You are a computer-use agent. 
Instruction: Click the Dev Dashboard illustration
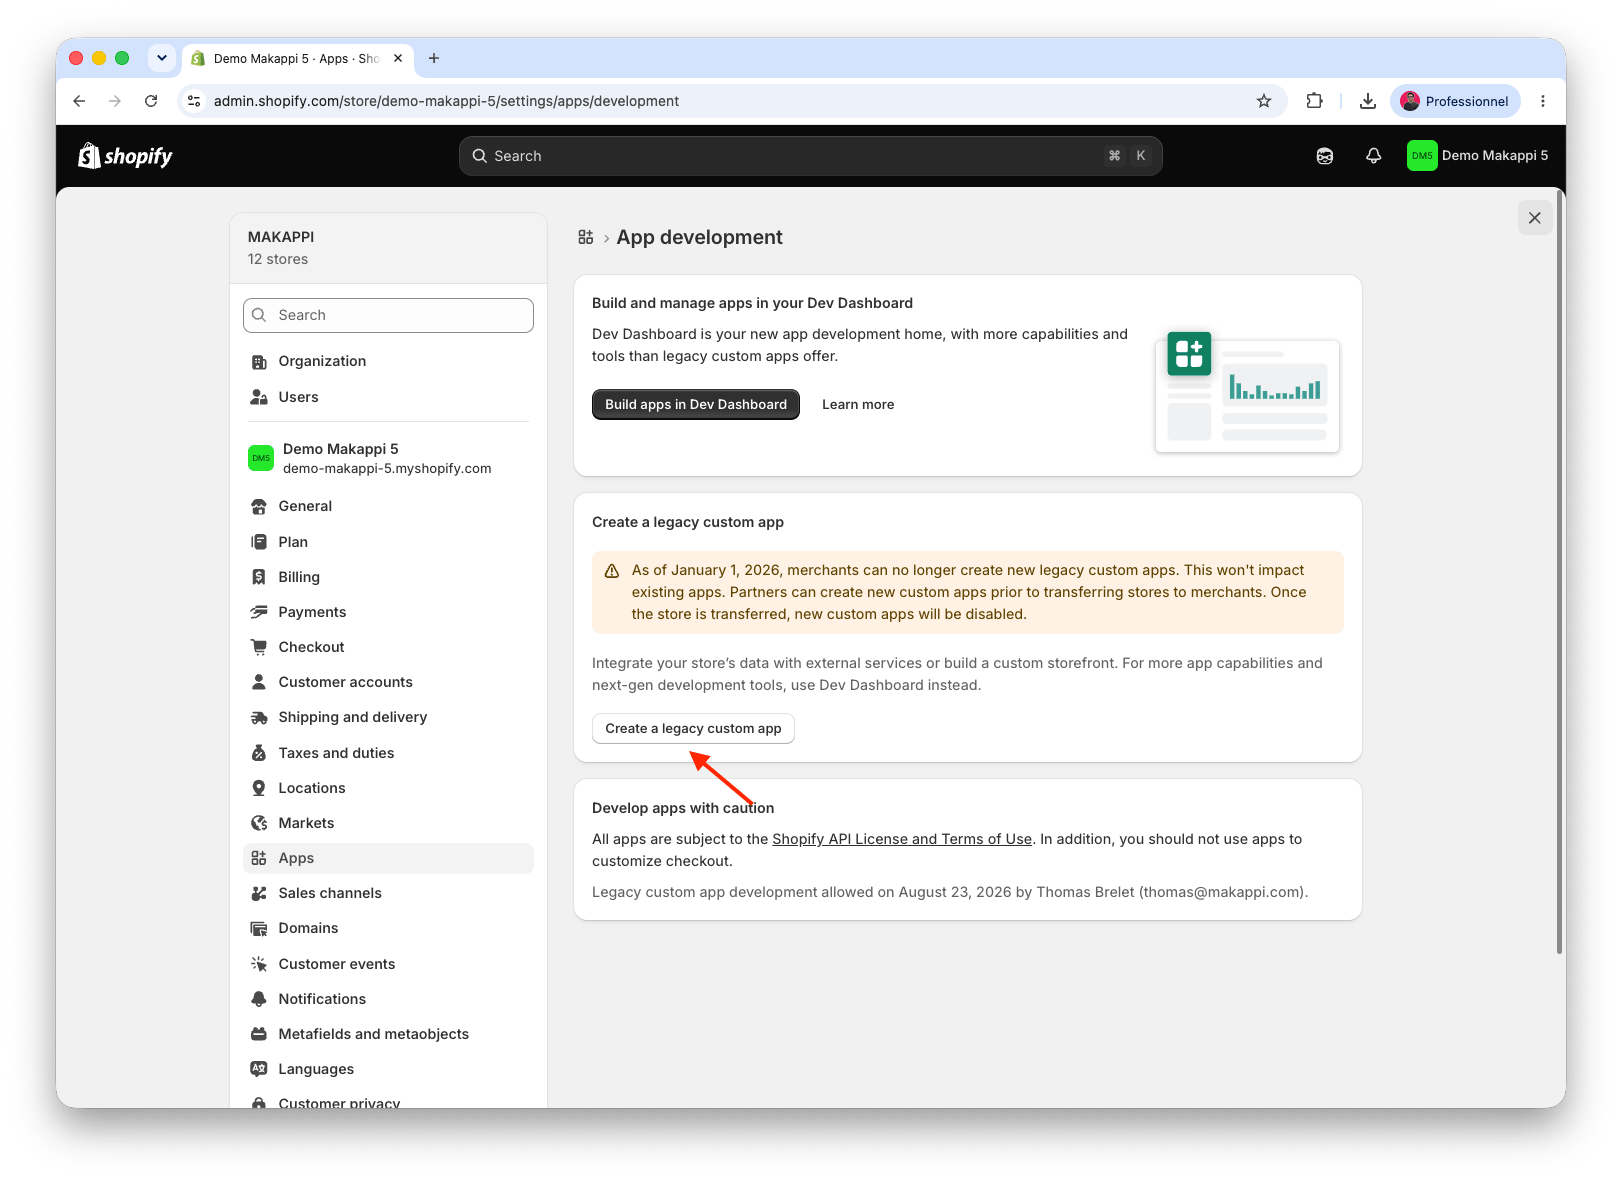1247,392
